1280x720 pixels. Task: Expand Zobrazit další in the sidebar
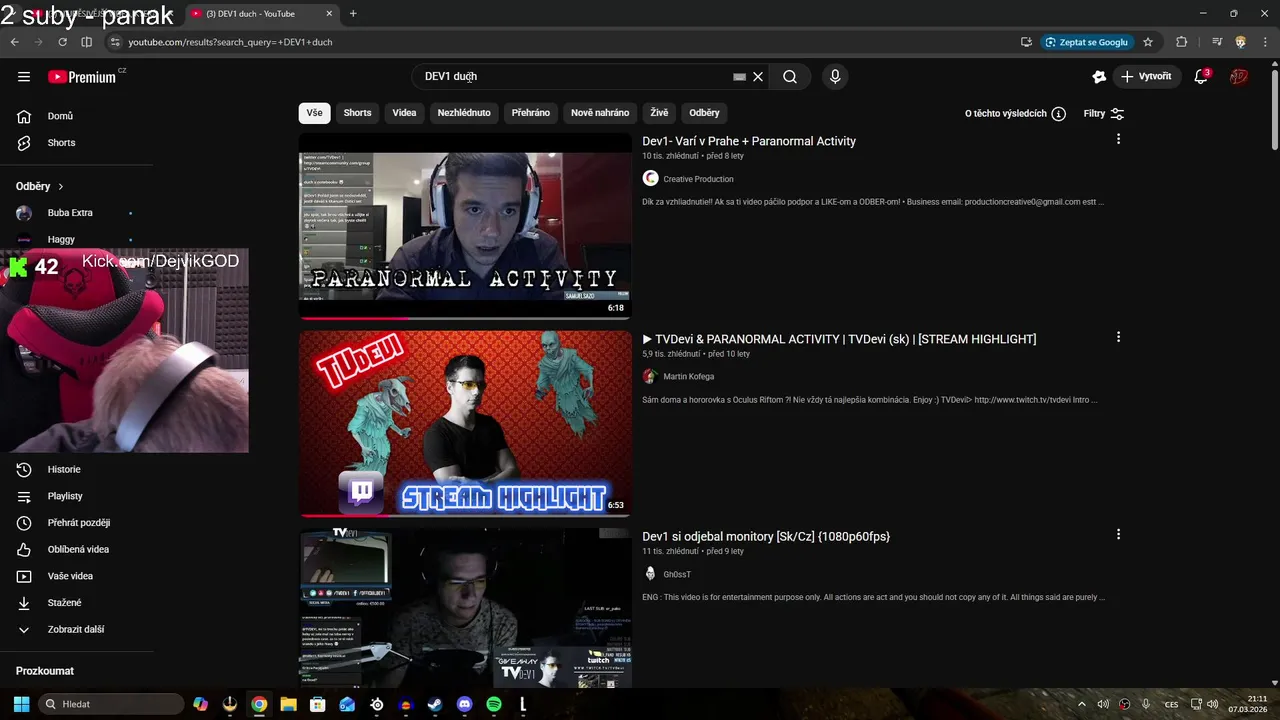pyautogui.click(x=76, y=629)
